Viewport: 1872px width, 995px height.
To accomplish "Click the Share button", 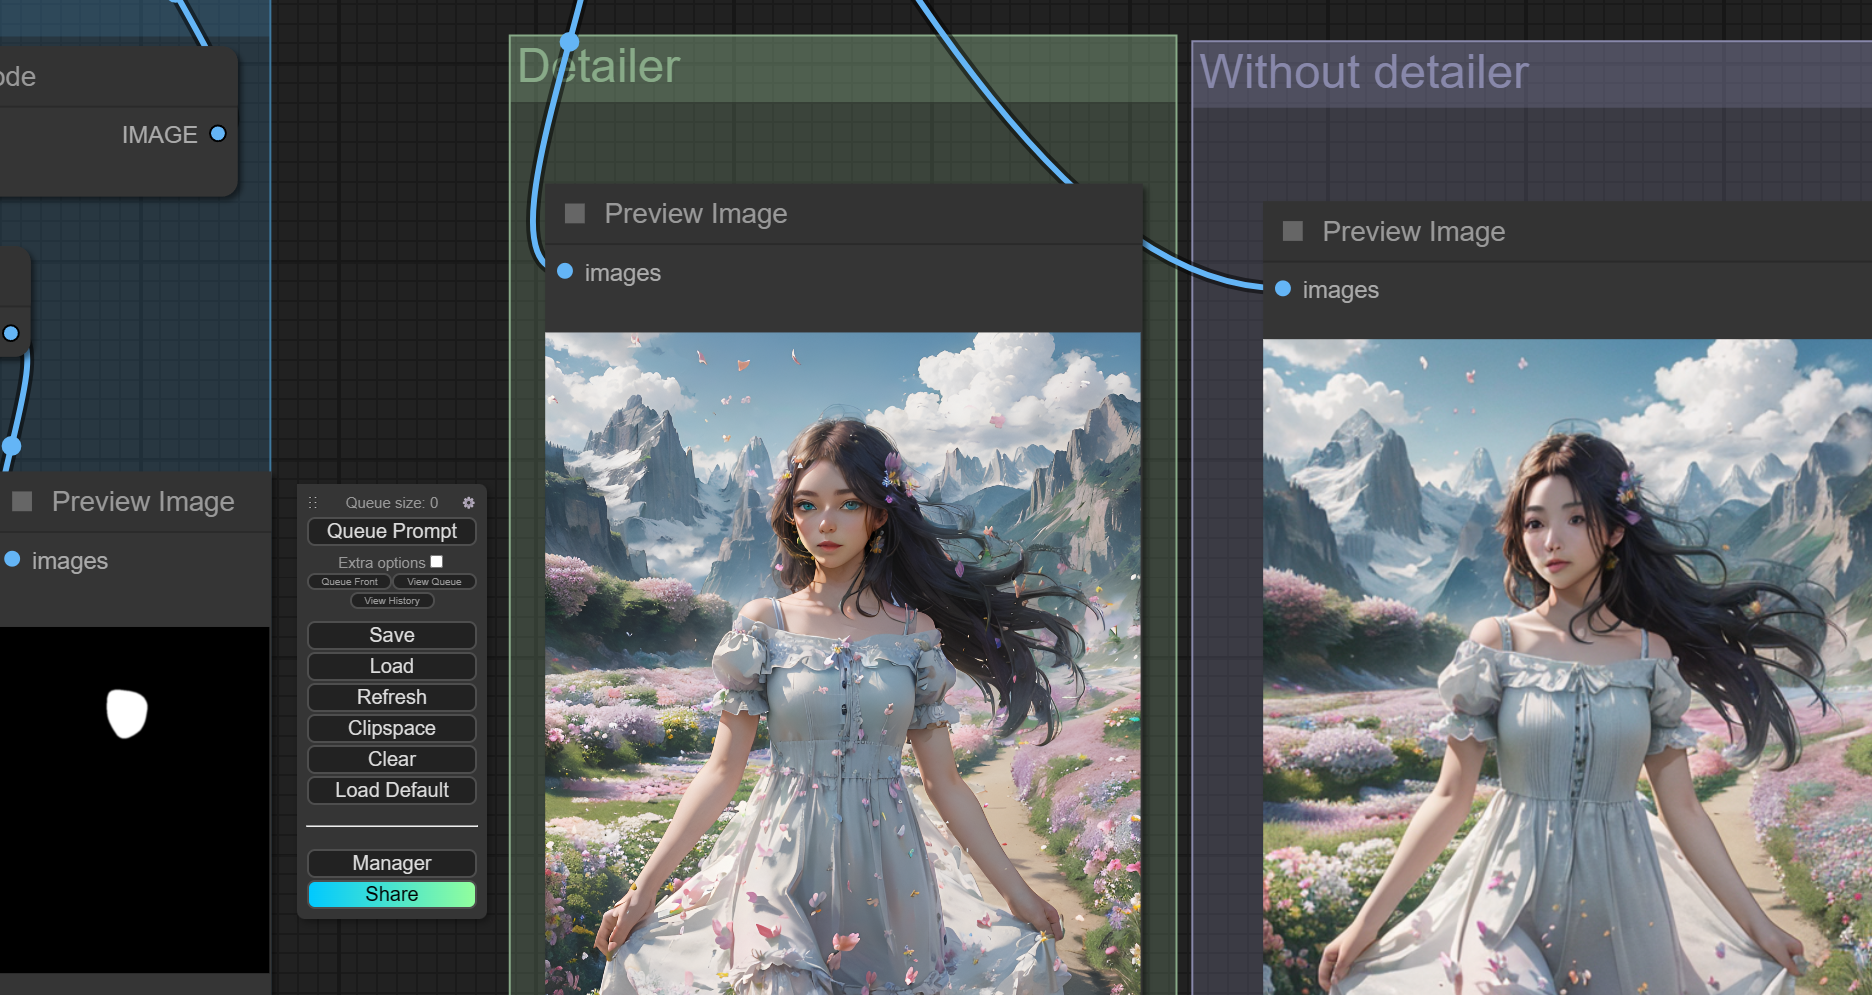I will coord(392,894).
